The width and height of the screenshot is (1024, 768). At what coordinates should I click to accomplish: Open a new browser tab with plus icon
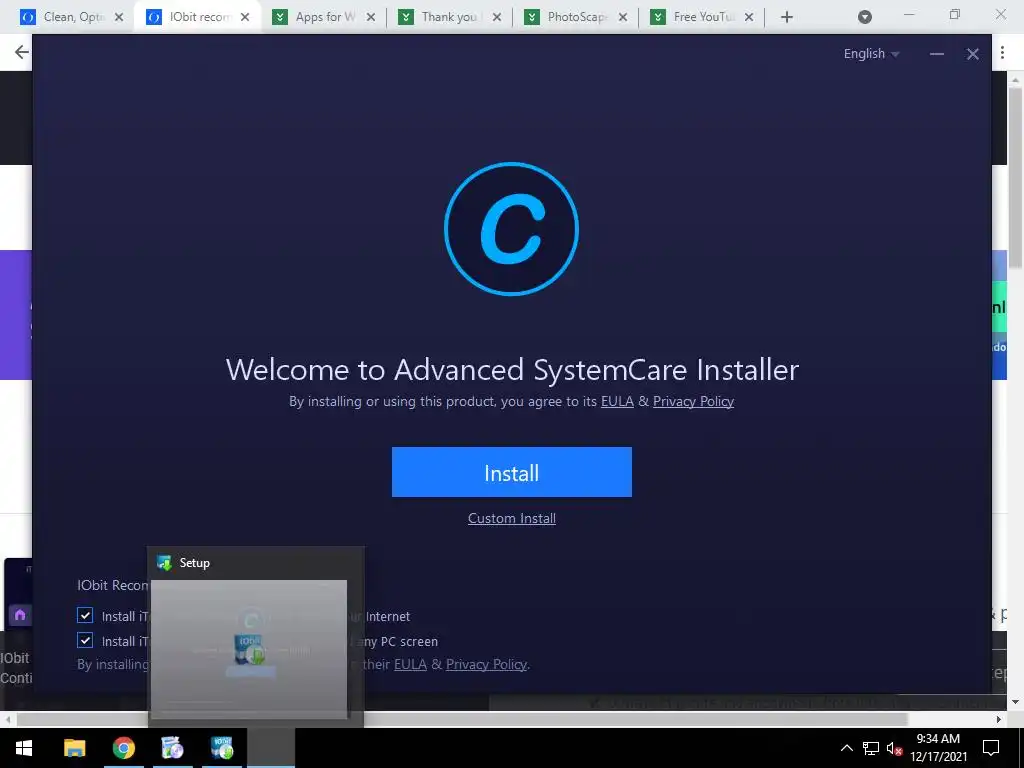[787, 17]
